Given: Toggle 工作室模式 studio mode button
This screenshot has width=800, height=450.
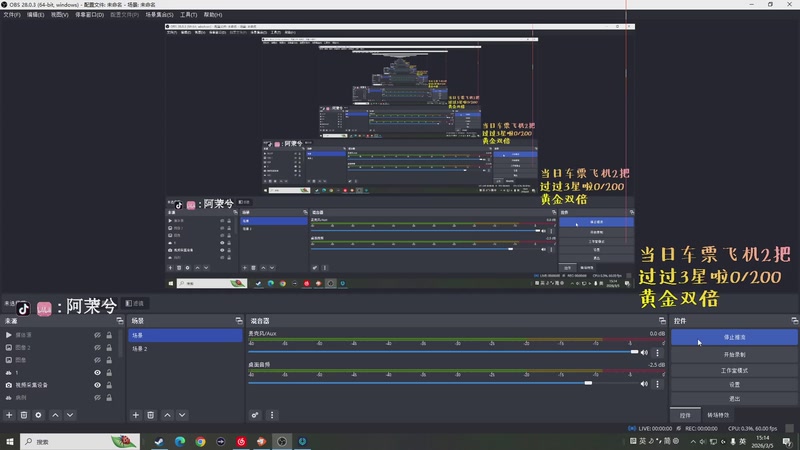Looking at the screenshot, I should (x=734, y=370).
